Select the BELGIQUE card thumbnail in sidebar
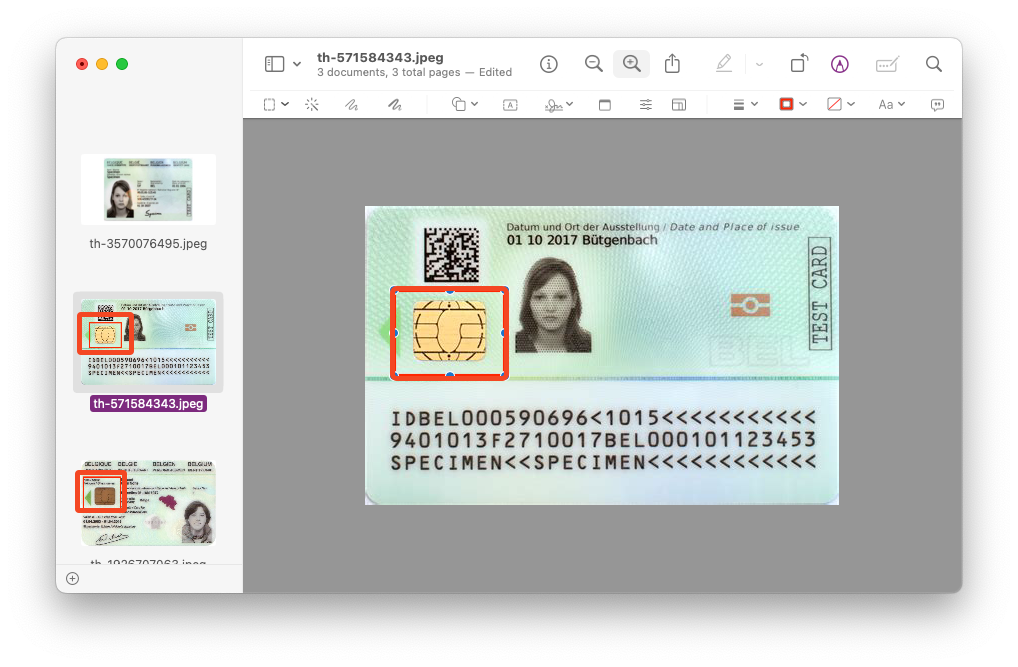The image size is (1018, 667). tap(149, 503)
